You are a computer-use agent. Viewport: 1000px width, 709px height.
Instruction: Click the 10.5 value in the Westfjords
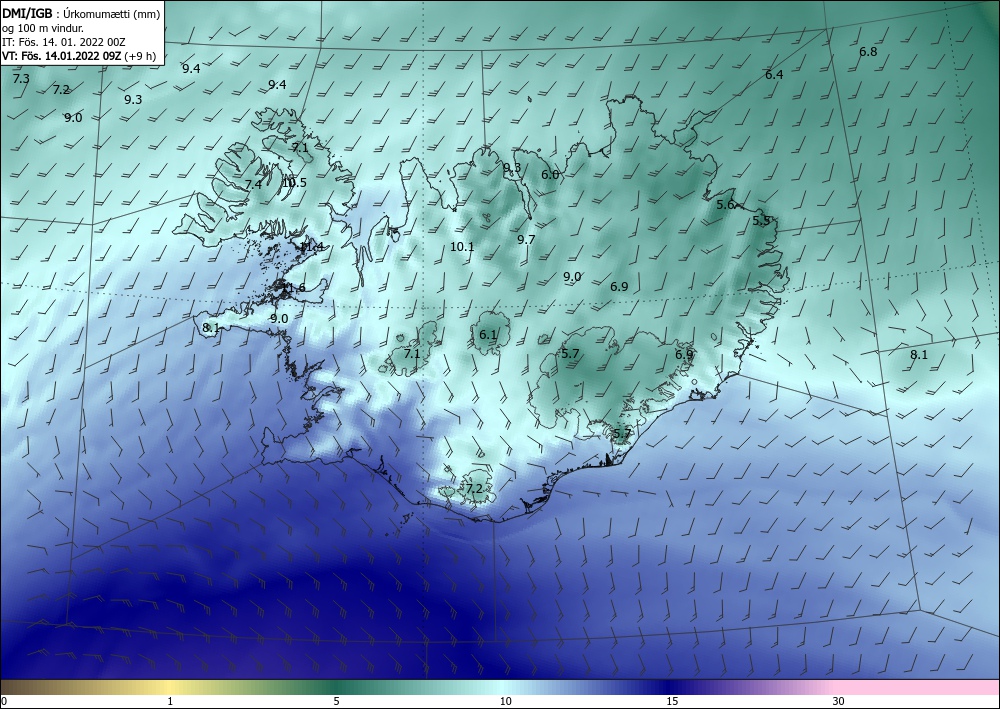tap(295, 183)
